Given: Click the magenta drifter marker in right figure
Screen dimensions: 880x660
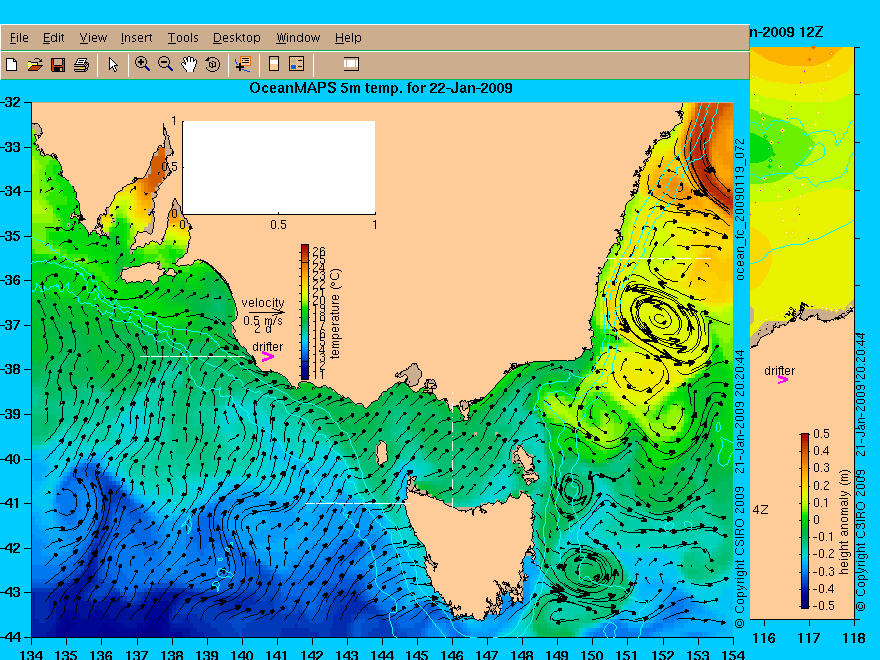Looking at the screenshot, I should pyautogui.click(x=782, y=380).
